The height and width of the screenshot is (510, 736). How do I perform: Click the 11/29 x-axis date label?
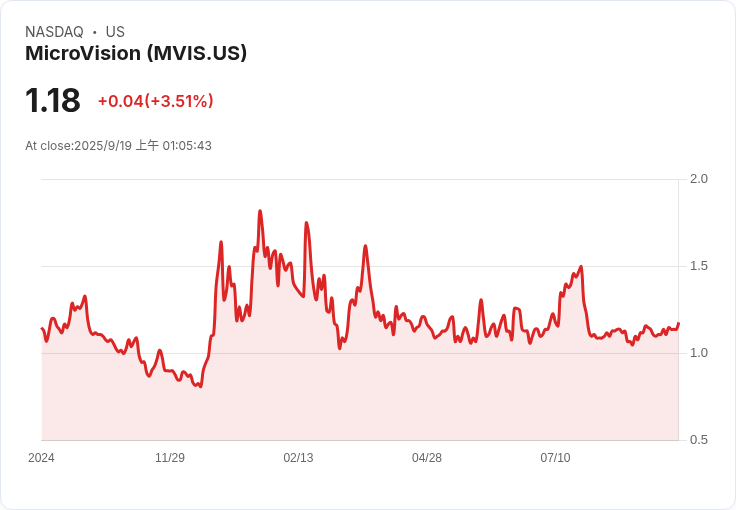click(x=170, y=457)
